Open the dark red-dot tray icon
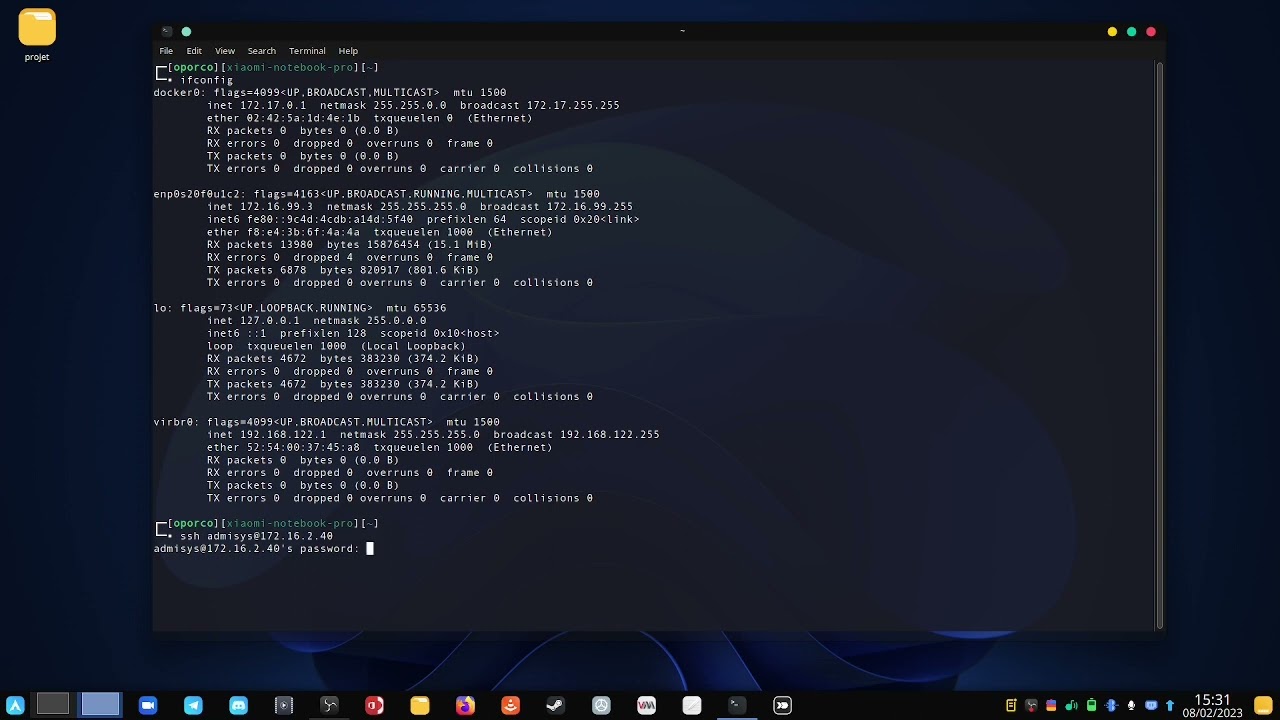1280x720 pixels. [x=1031, y=705]
